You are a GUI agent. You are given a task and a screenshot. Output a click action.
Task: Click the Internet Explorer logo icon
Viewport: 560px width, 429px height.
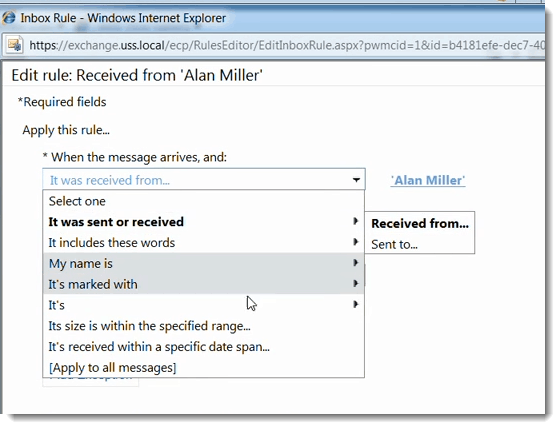coord(9,18)
